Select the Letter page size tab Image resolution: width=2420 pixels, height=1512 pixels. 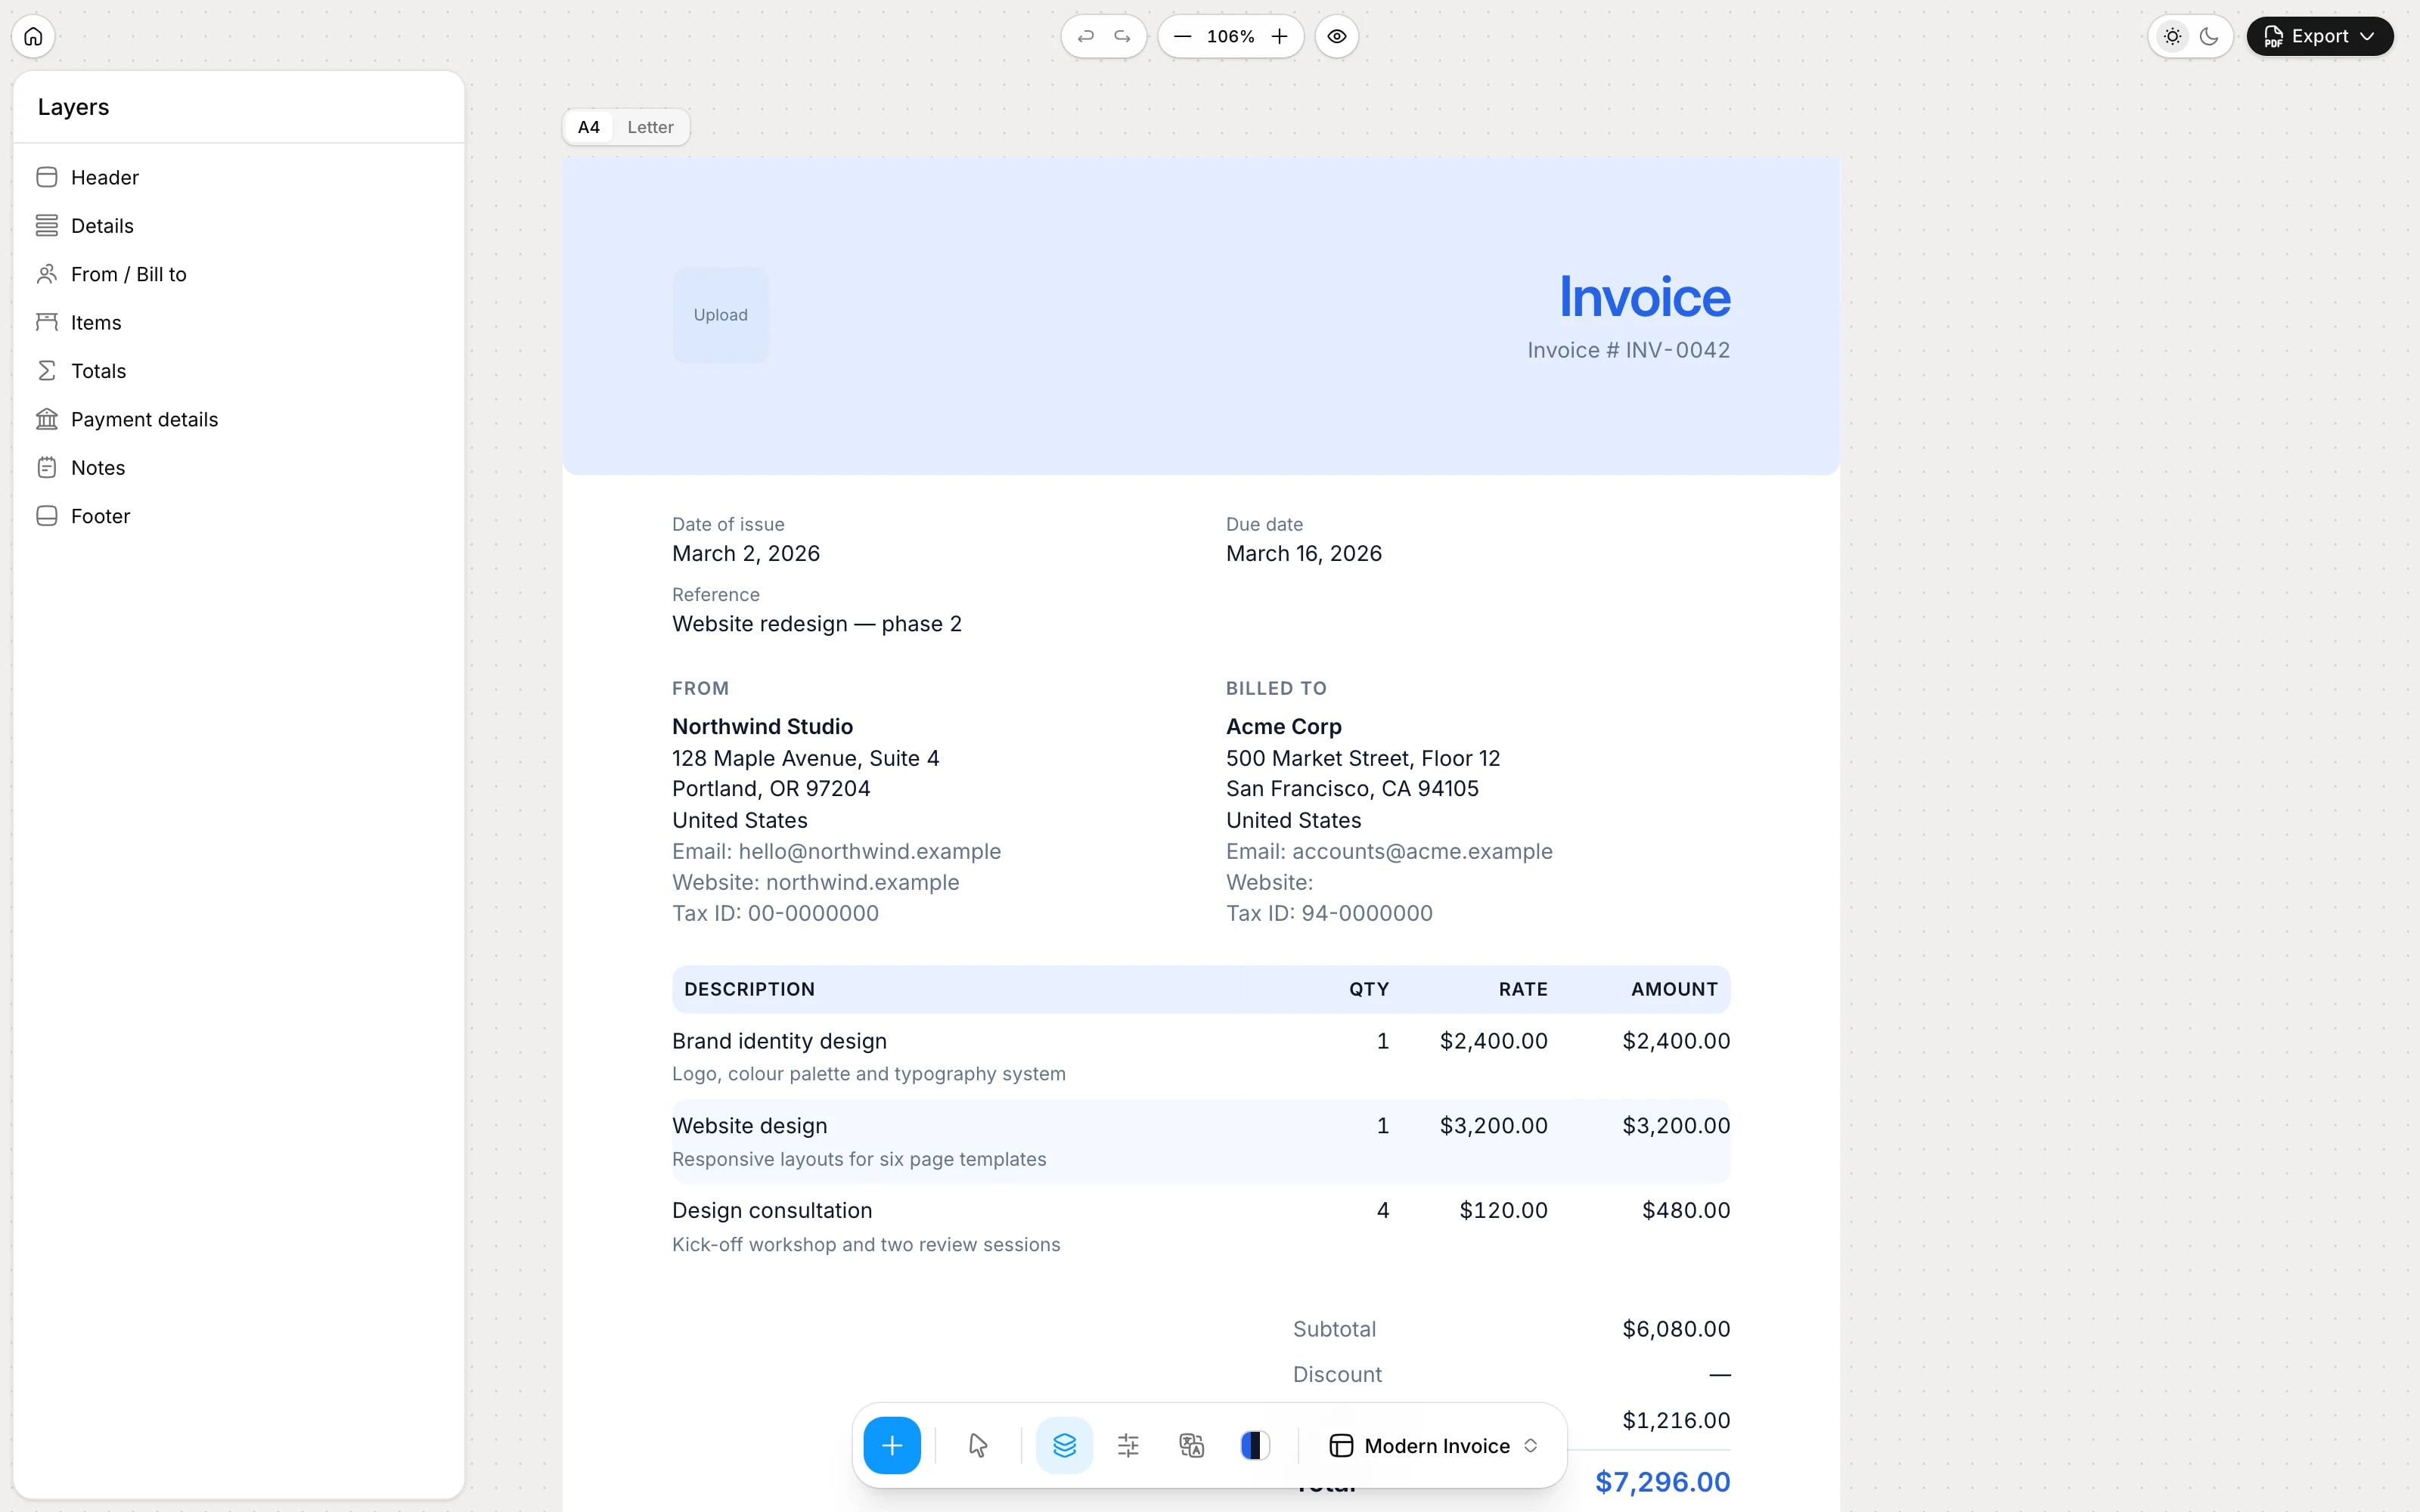pyautogui.click(x=650, y=127)
